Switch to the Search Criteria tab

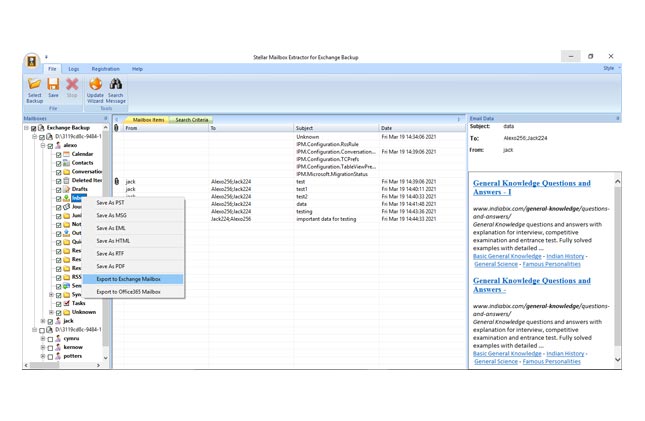point(191,120)
